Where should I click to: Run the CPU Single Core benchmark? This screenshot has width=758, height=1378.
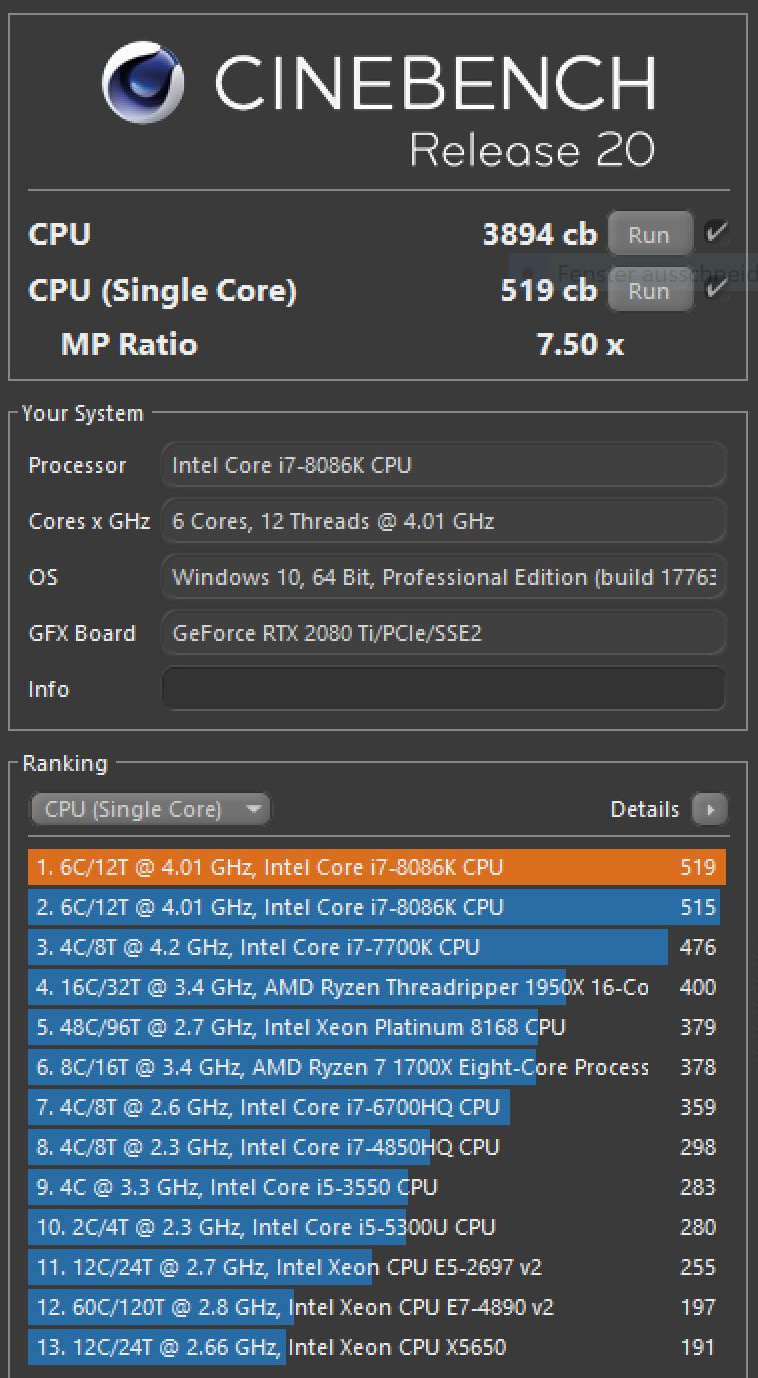click(650, 290)
